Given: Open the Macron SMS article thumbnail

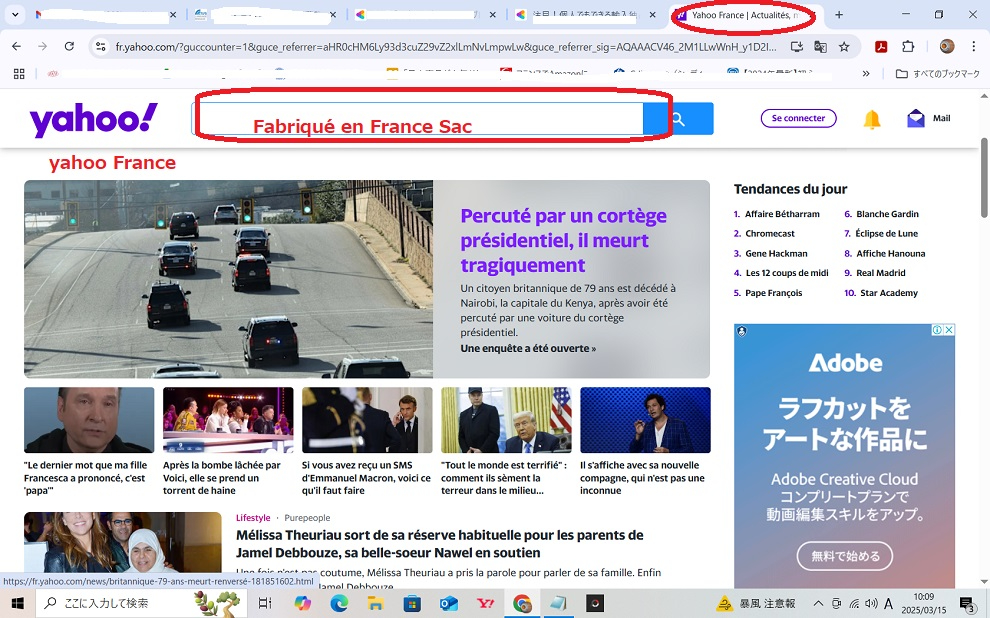Looking at the screenshot, I should [x=367, y=420].
